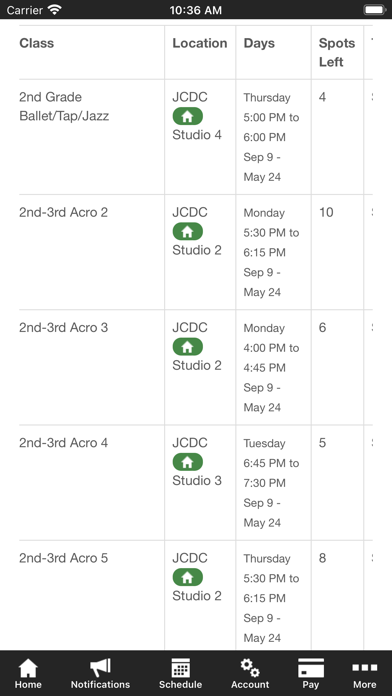The image size is (392, 696).
Task: Click the Class column header
Action: [36, 43]
